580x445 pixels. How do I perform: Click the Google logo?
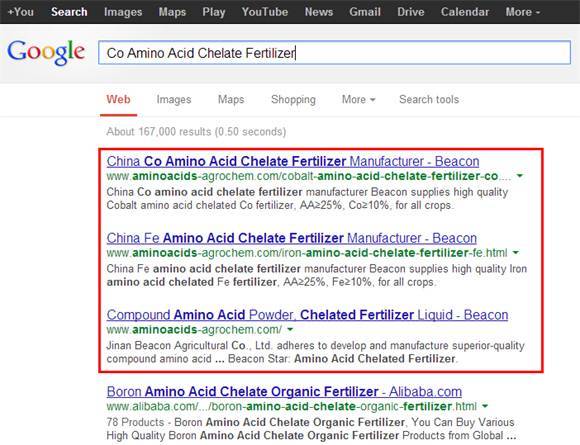46,53
